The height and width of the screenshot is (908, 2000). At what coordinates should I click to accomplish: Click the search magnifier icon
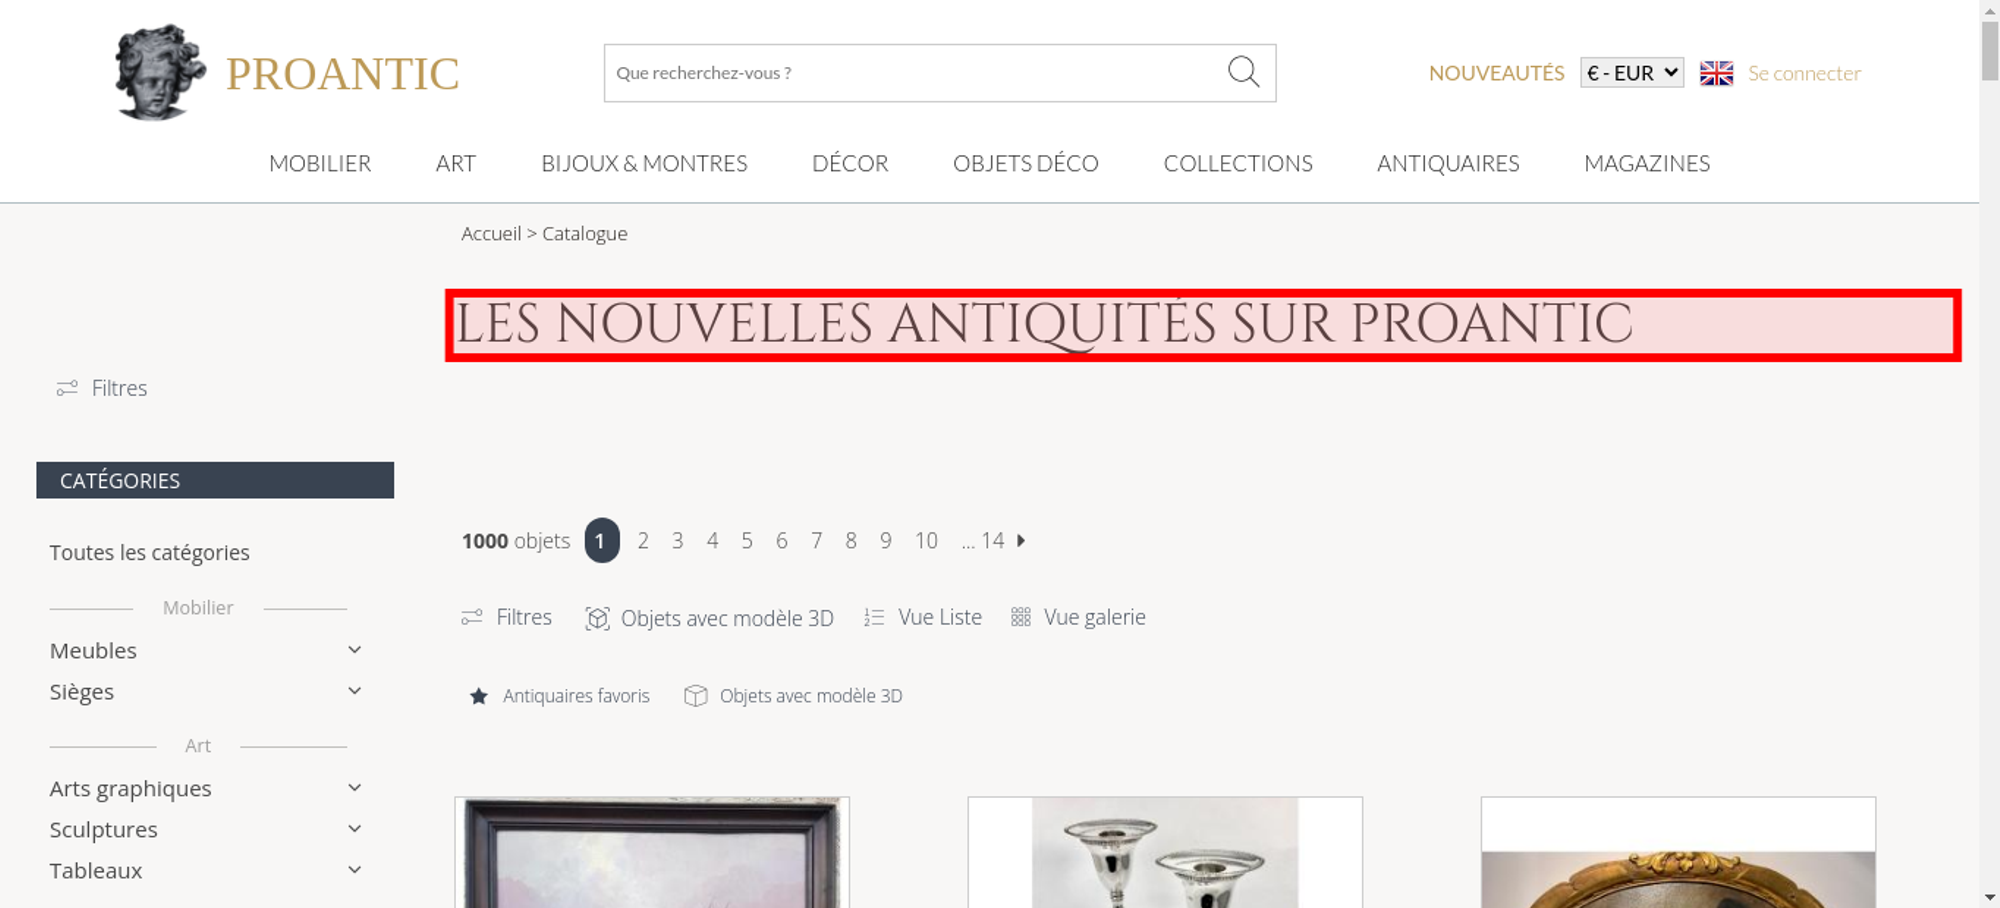[x=1243, y=72]
